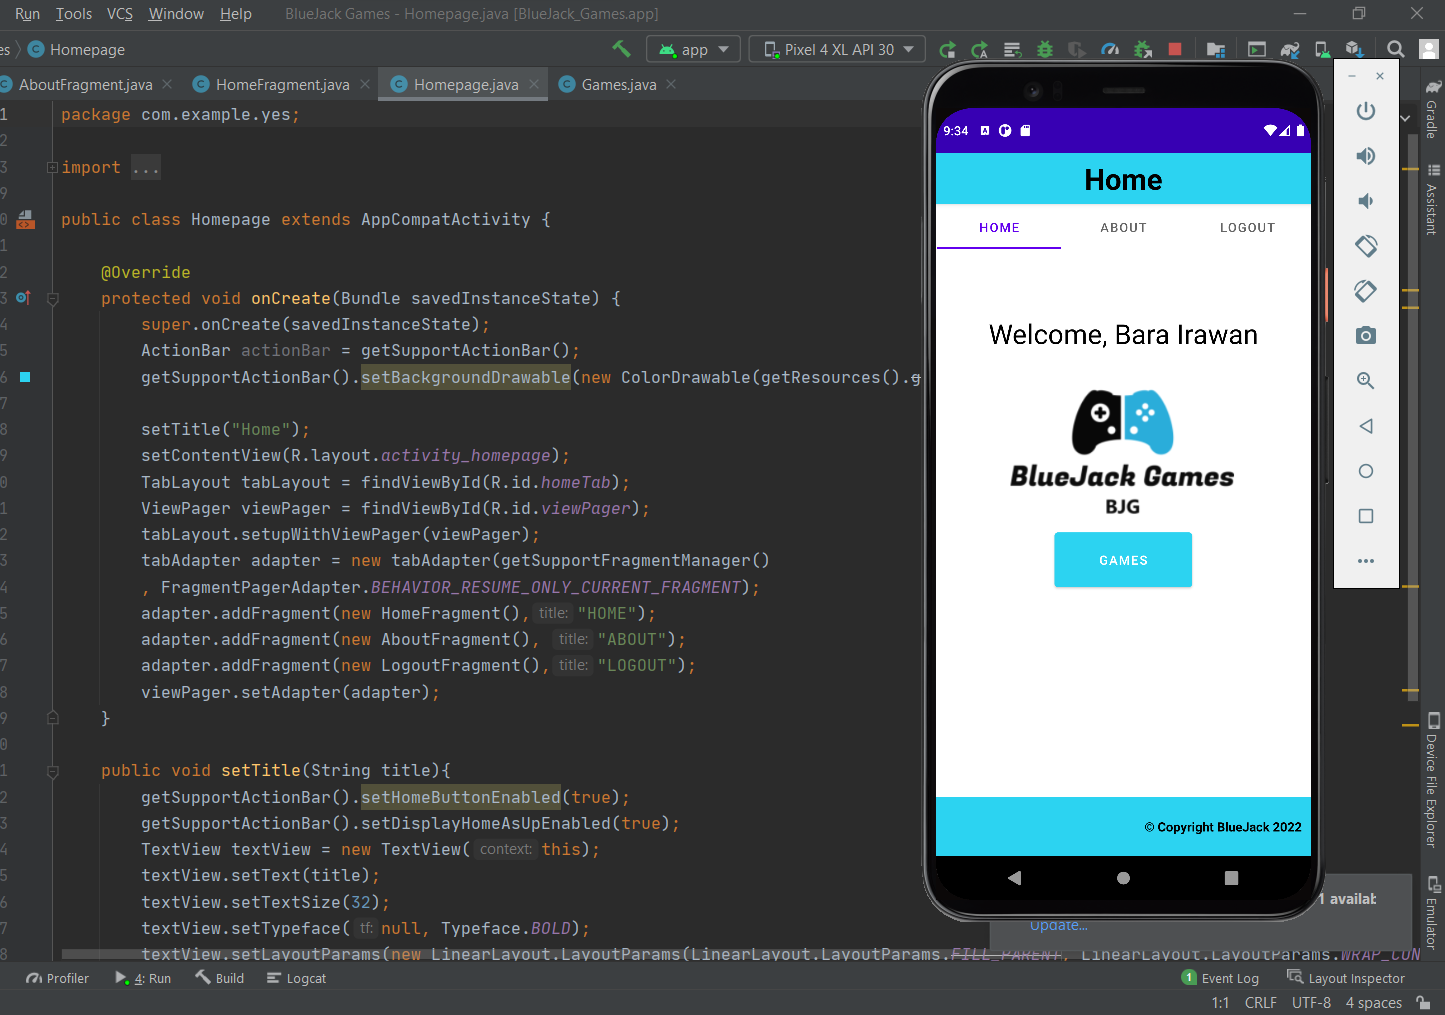This screenshot has height=1015, width=1445.
Task: Open the Profiler gauge icon in toolbar
Action: click(x=1110, y=49)
